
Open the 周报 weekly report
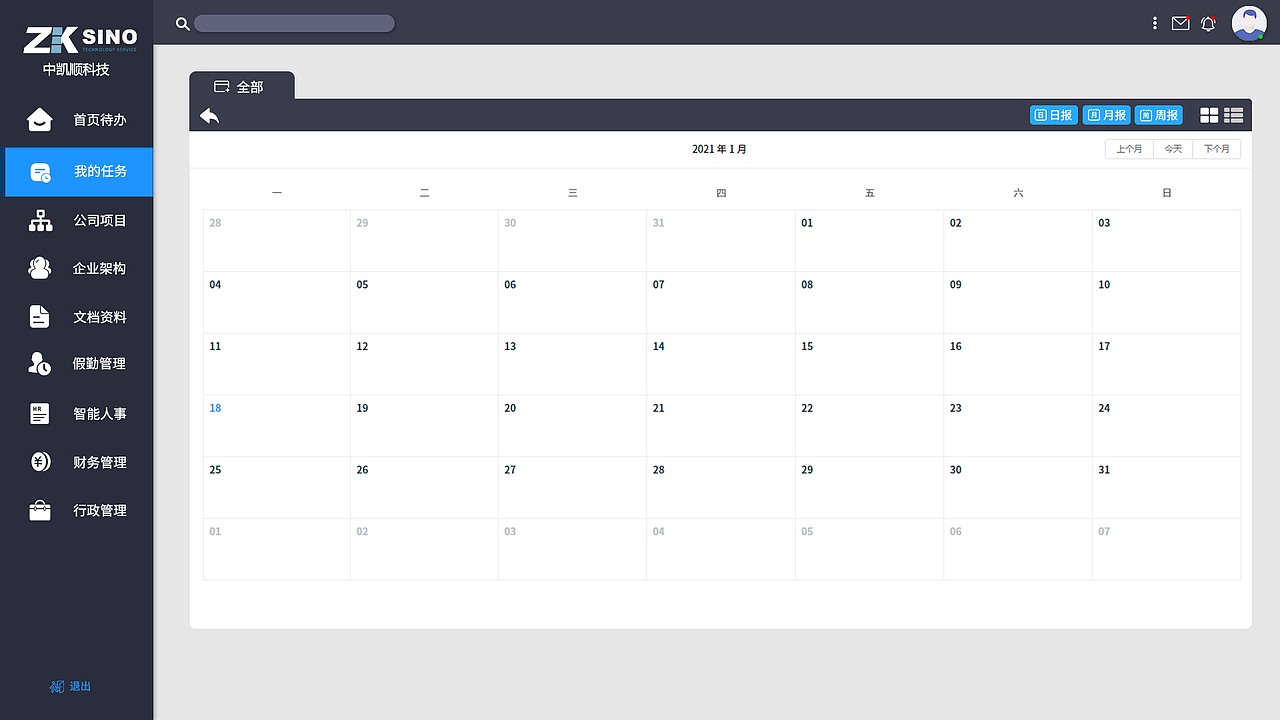(x=1160, y=115)
